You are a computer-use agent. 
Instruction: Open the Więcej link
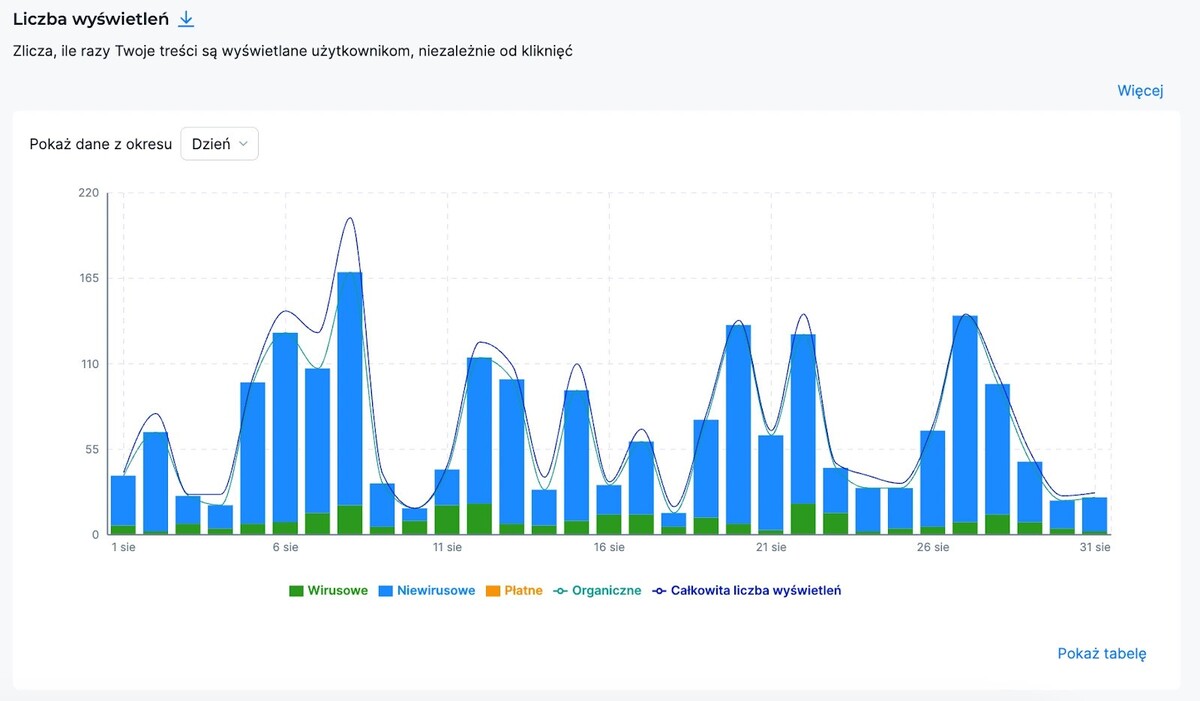point(1140,91)
